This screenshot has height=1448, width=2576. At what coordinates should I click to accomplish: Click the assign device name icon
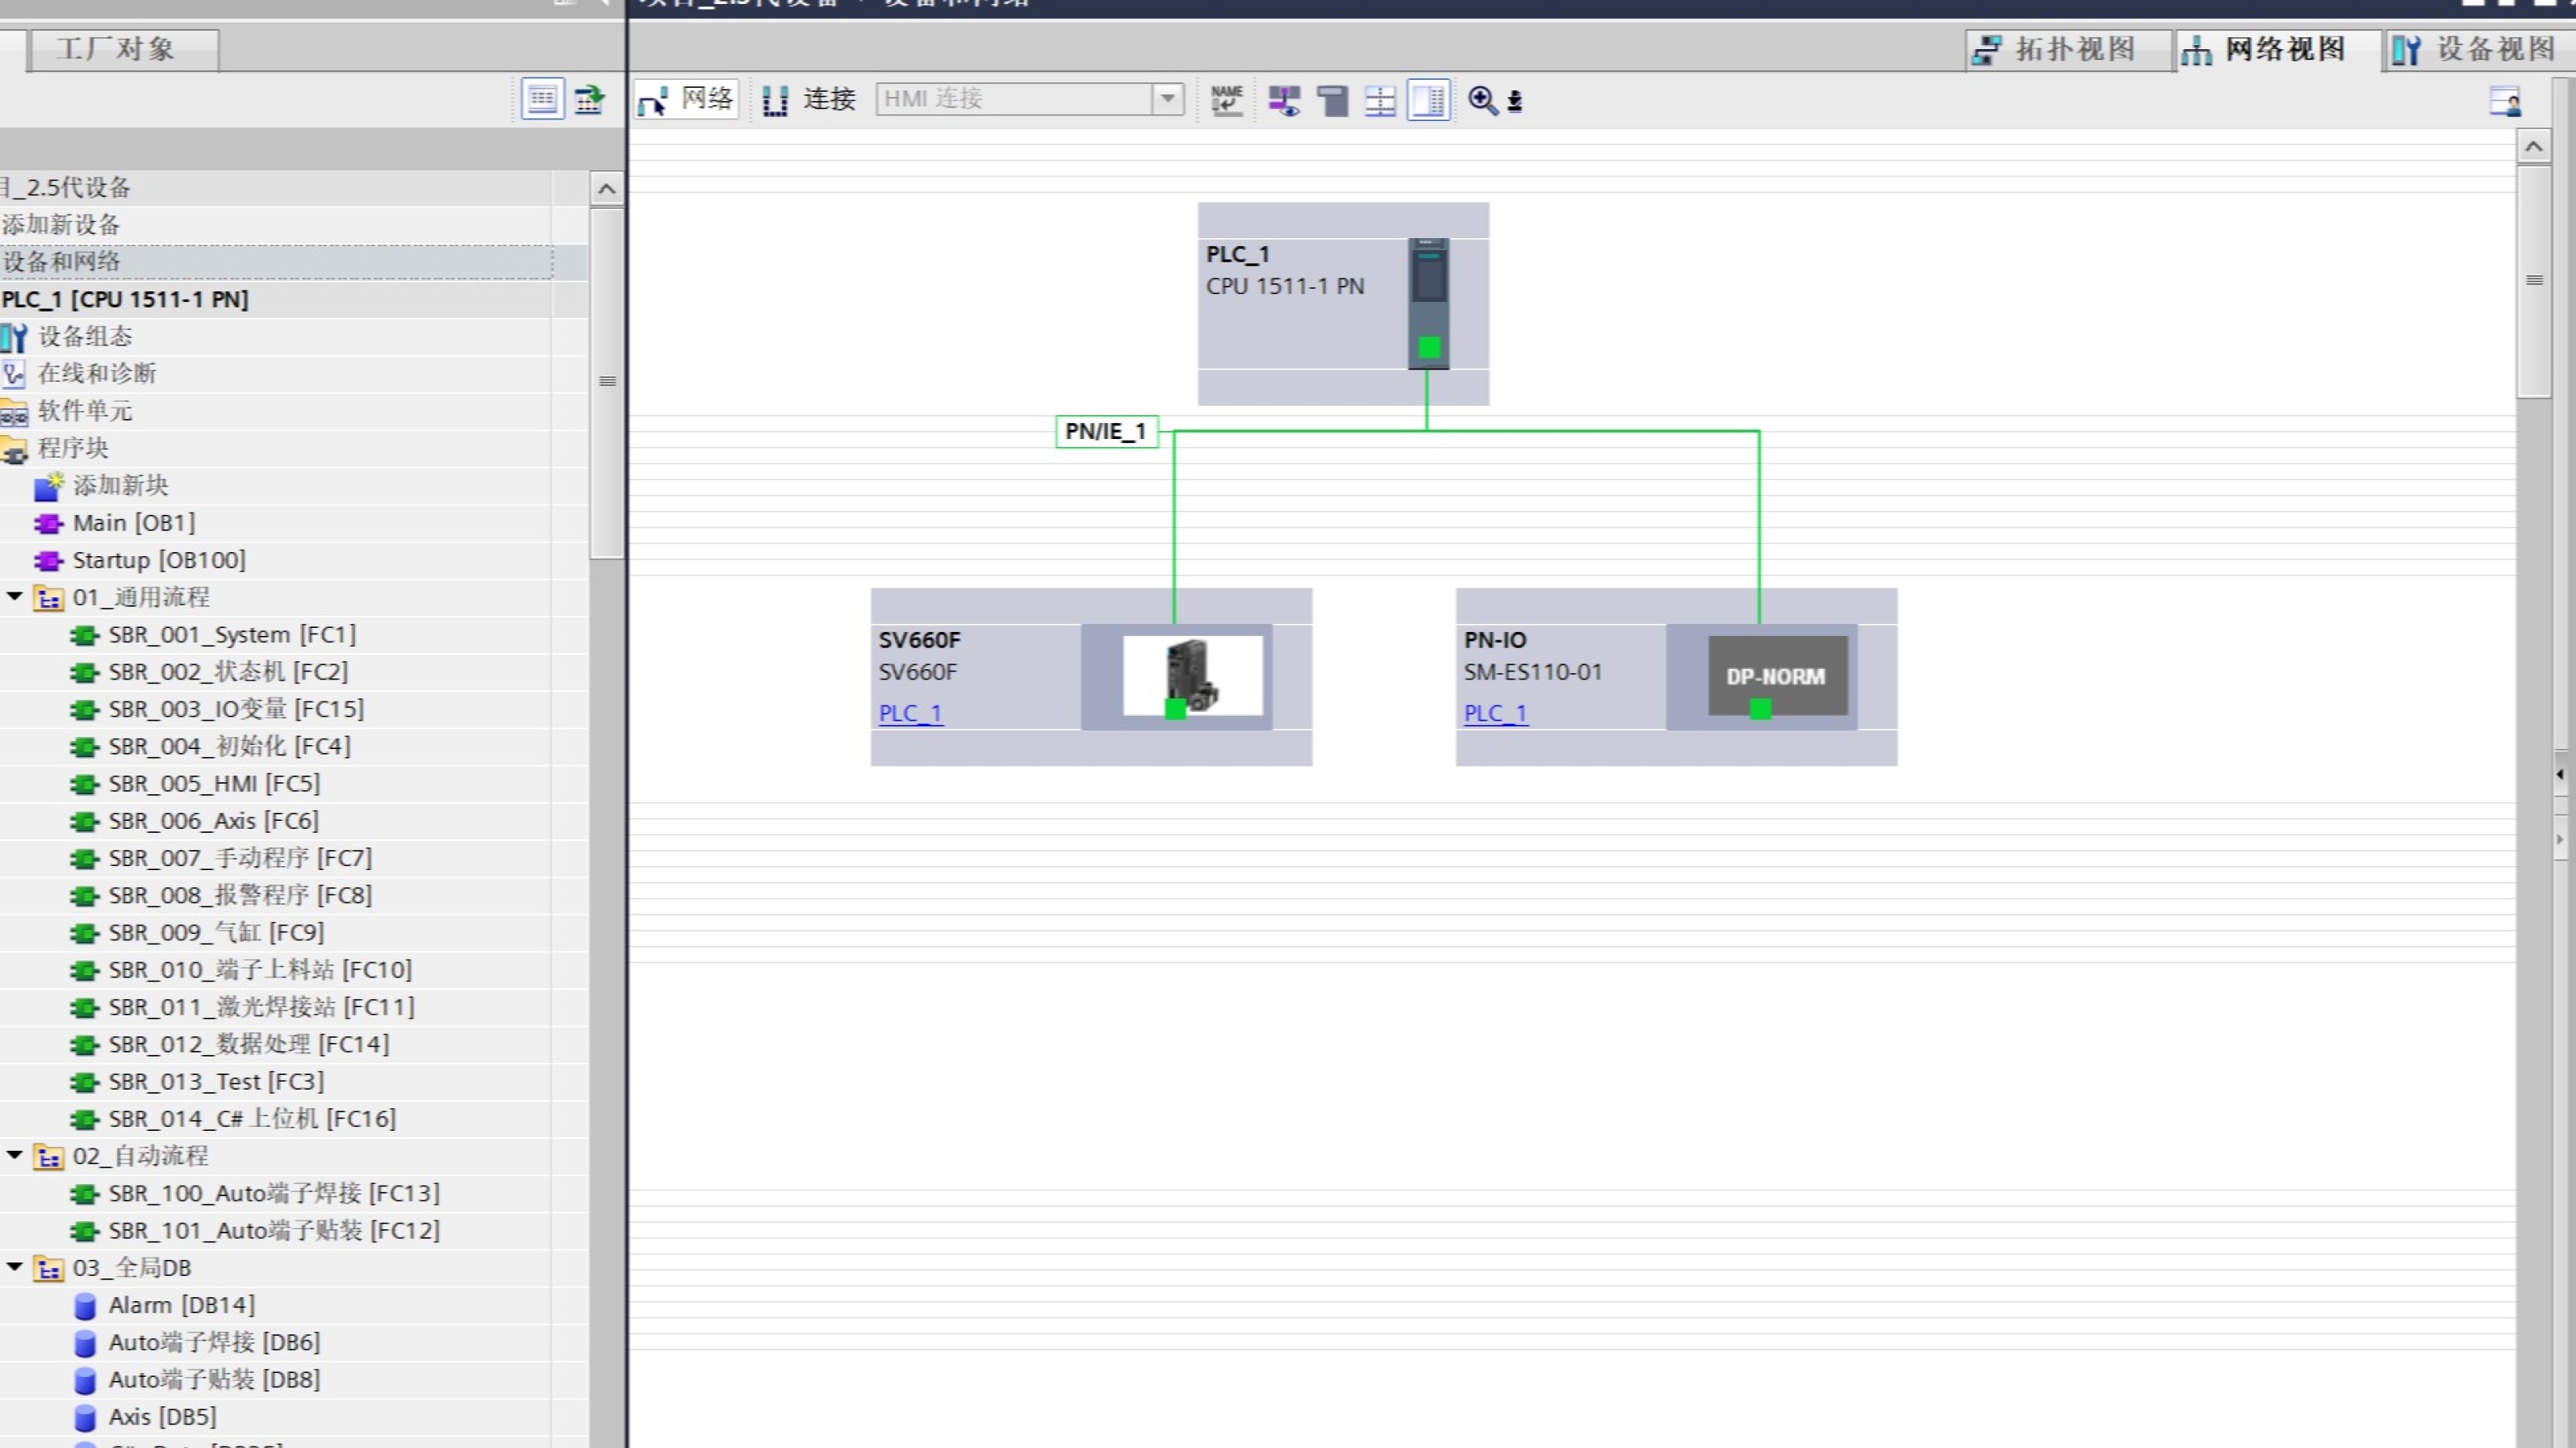tap(1226, 100)
